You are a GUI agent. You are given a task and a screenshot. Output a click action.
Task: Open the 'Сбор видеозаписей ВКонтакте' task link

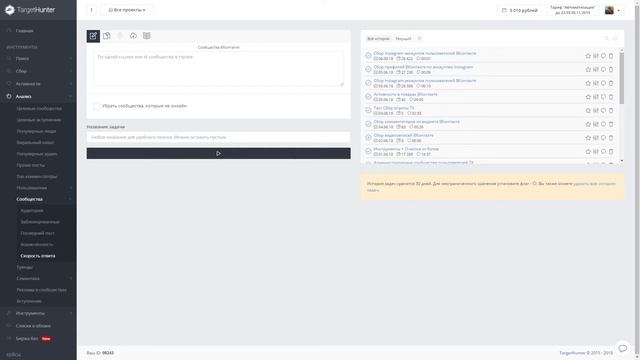coord(404,135)
